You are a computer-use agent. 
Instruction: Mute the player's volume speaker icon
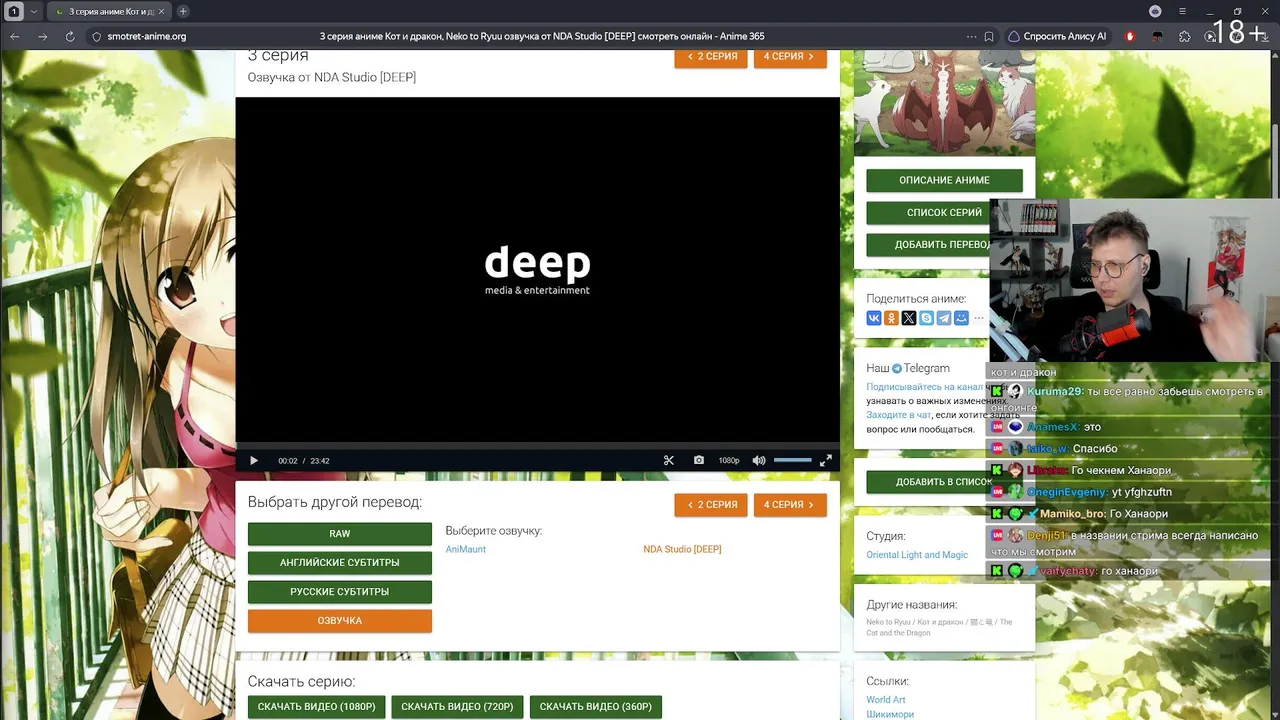point(759,461)
